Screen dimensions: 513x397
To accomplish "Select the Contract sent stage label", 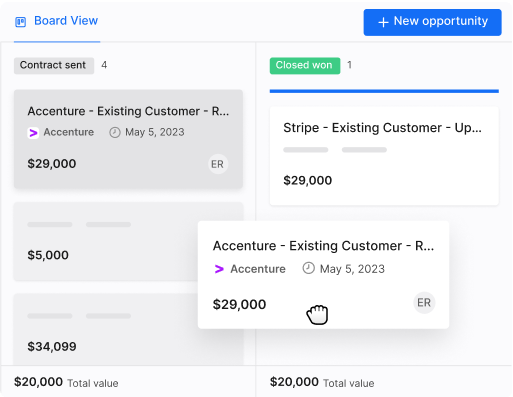I will [x=54, y=65].
